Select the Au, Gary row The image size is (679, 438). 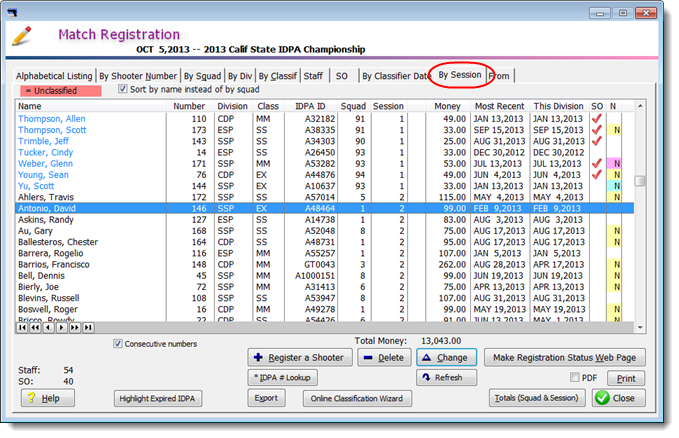325,231
